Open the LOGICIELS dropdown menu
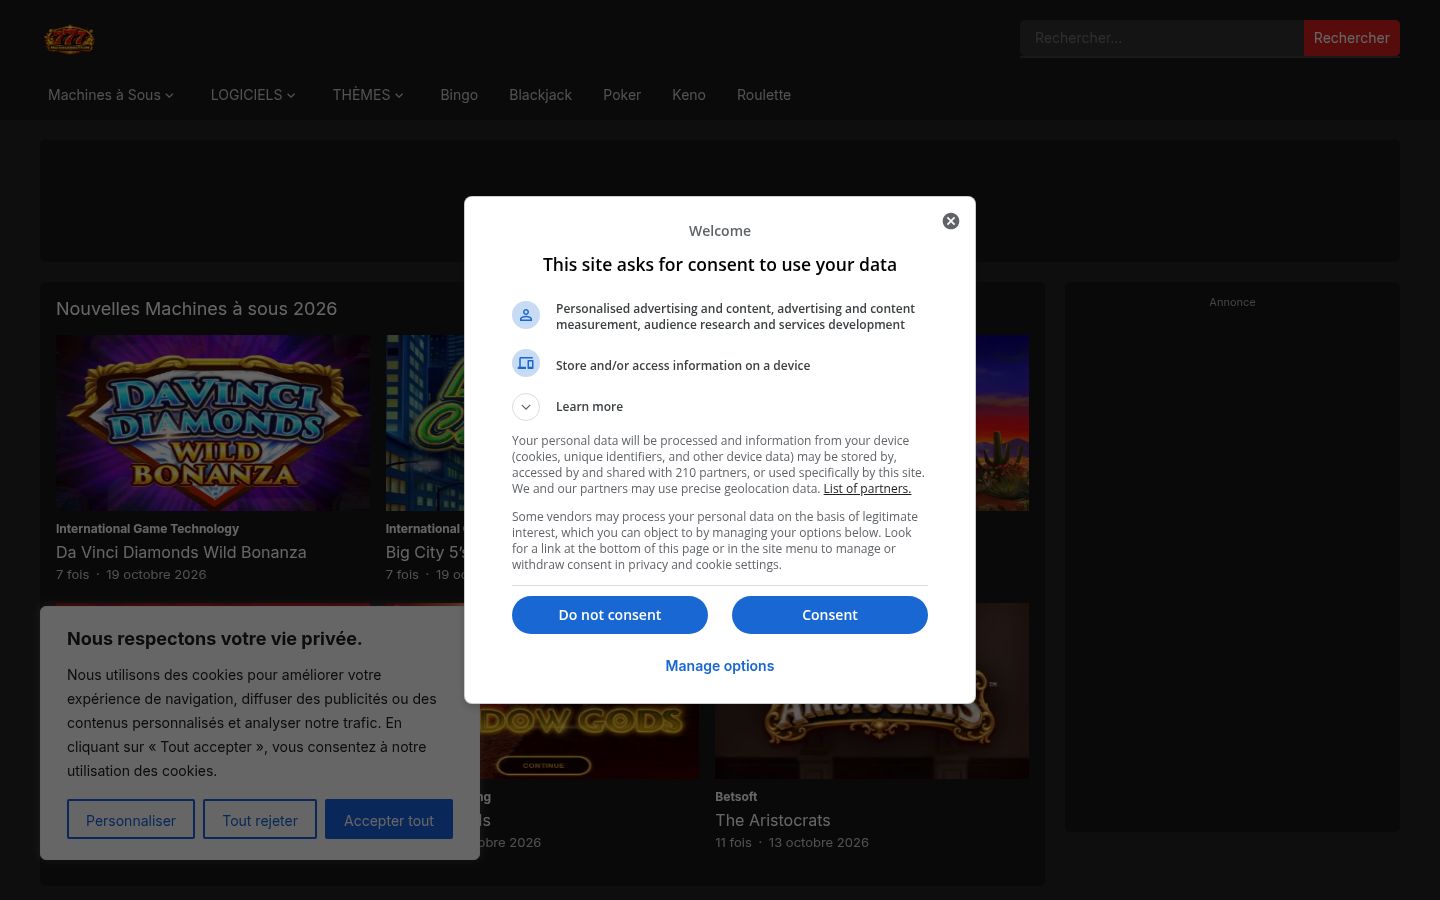The height and width of the screenshot is (900, 1440). 253,95
